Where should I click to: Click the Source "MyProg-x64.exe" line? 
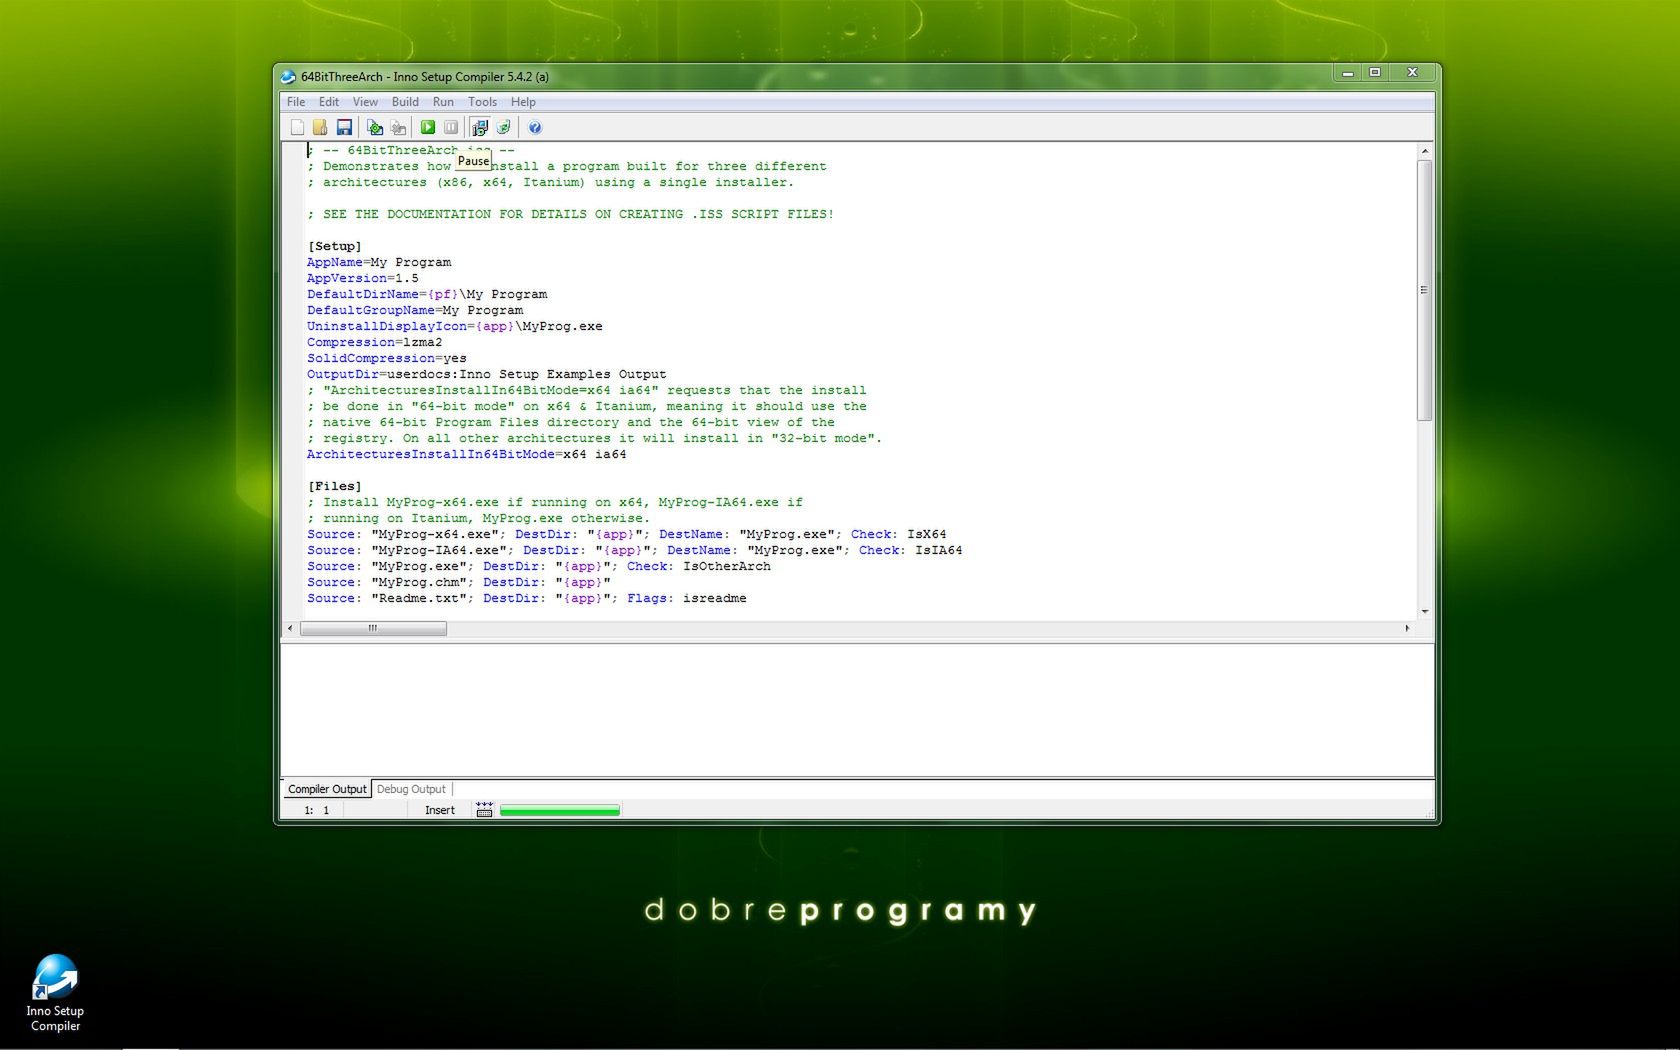(x=627, y=534)
